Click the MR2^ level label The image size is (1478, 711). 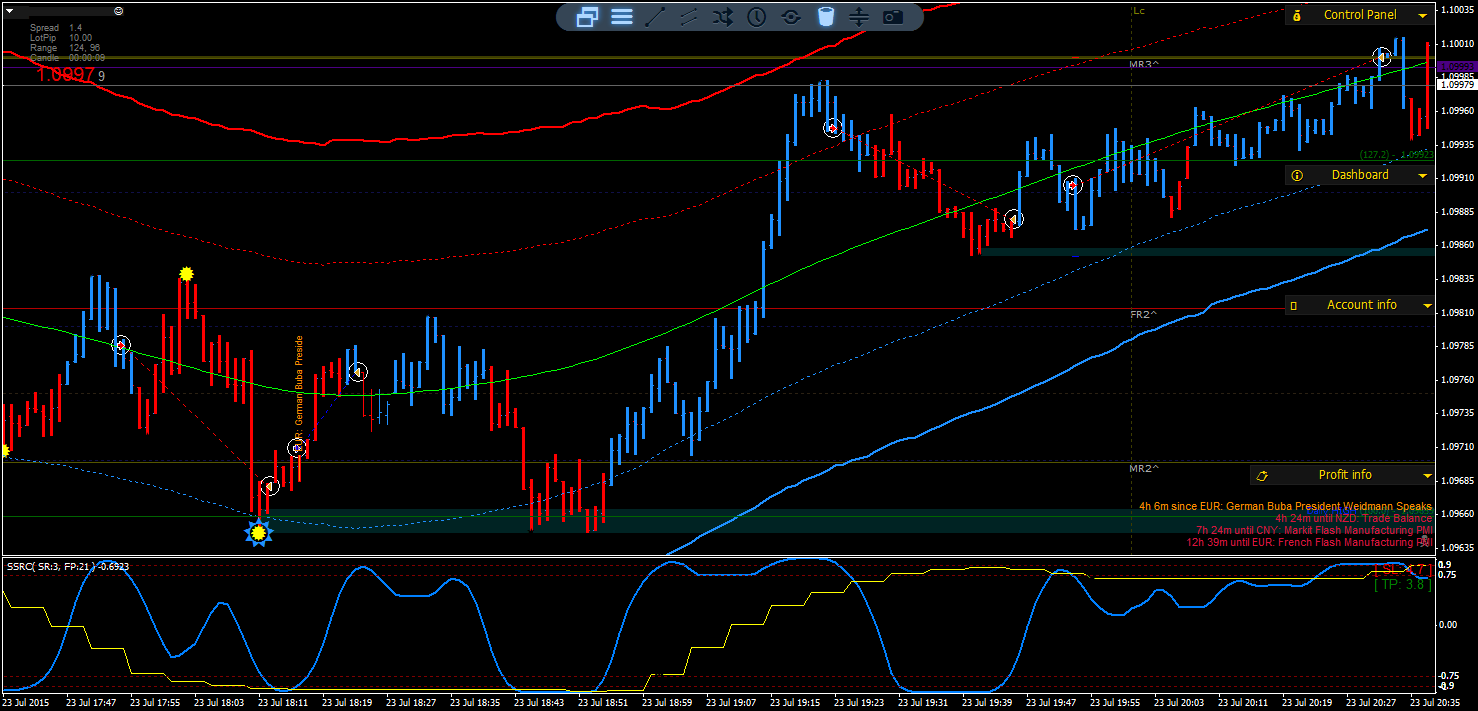tap(1144, 468)
